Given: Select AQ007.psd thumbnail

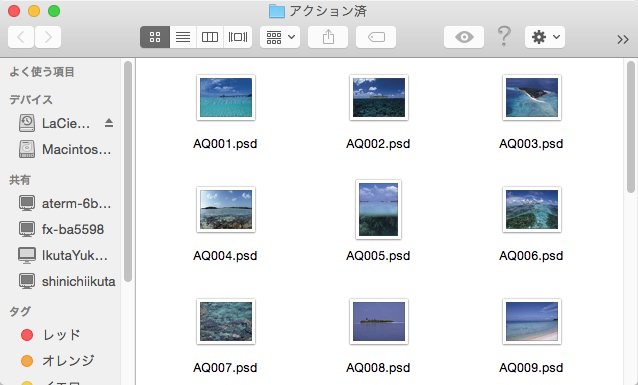Looking at the screenshot, I should pyautogui.click(x=226, y=322).
